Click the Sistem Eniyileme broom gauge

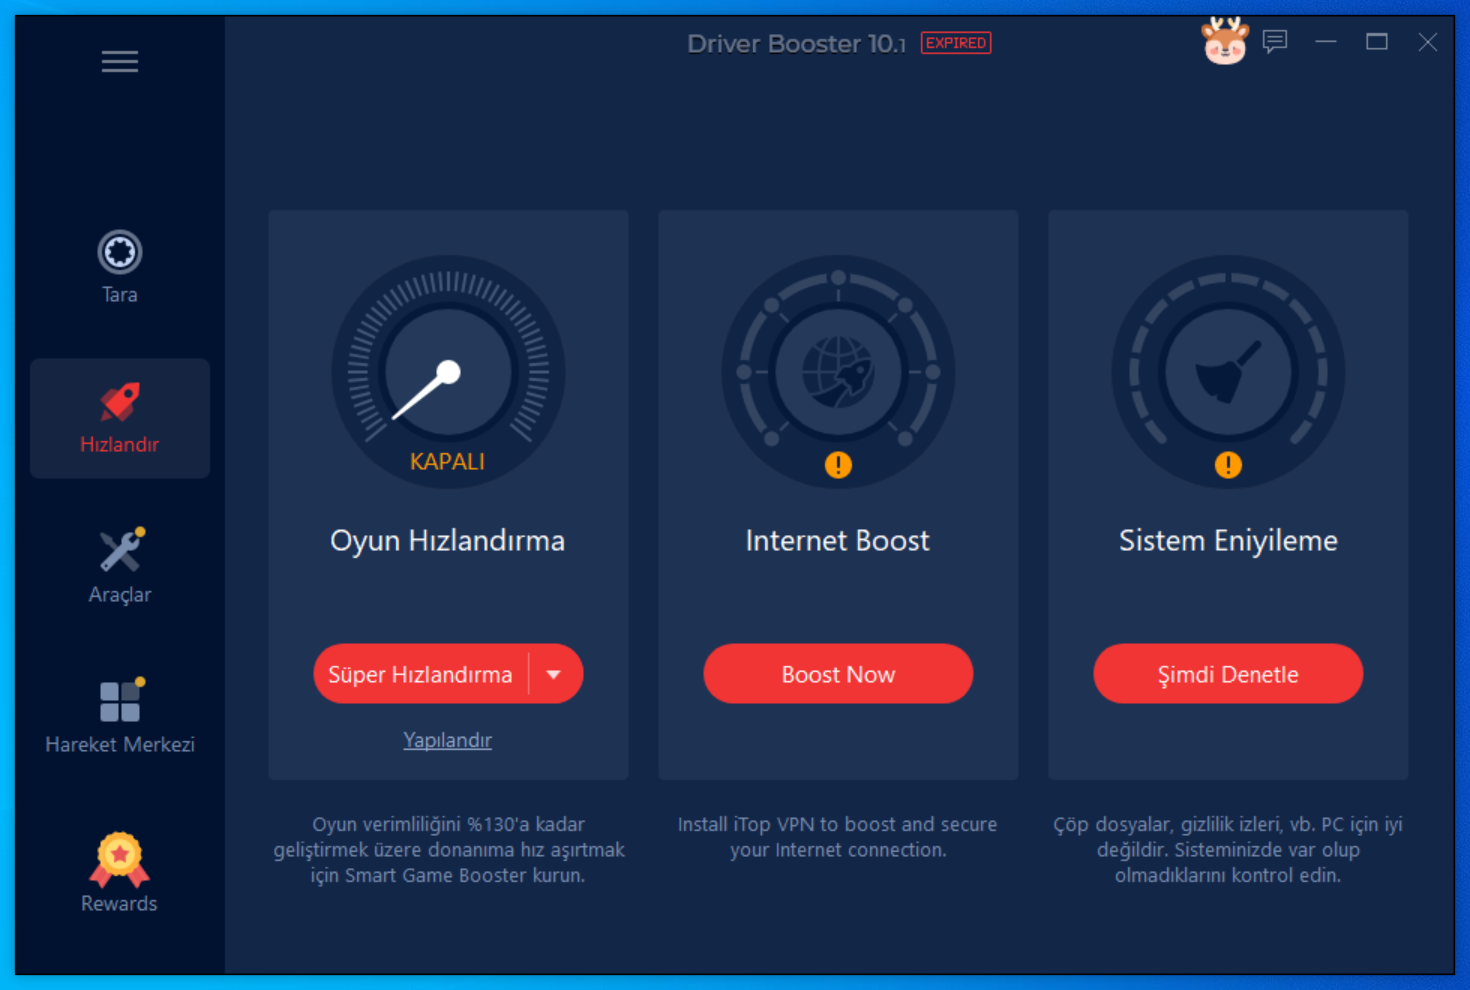[1228, 372]
